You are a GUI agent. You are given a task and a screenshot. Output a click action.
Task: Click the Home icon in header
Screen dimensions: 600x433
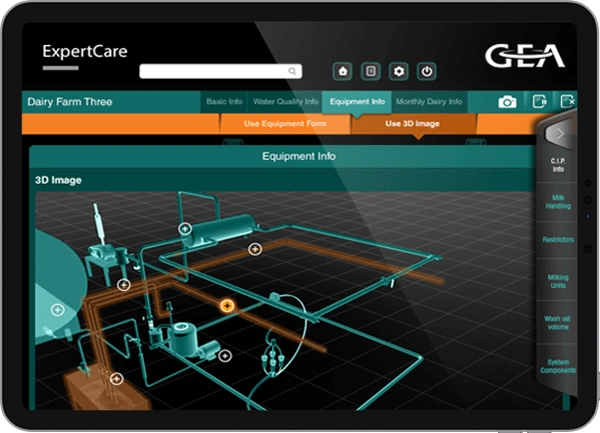343,71
